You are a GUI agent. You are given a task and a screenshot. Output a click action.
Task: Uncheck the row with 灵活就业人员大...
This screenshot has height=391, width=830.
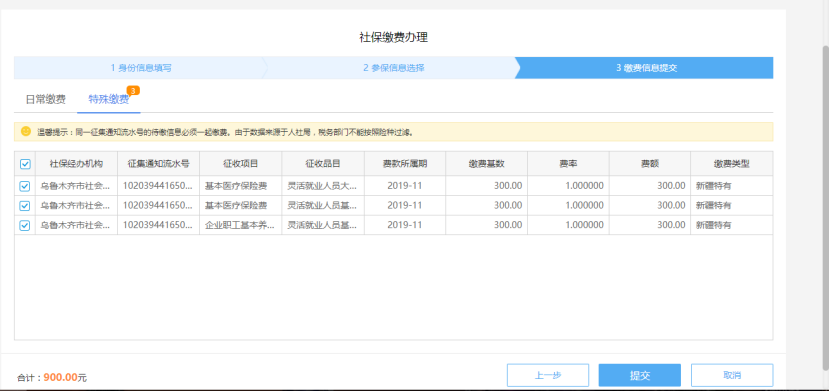point(25,186)
